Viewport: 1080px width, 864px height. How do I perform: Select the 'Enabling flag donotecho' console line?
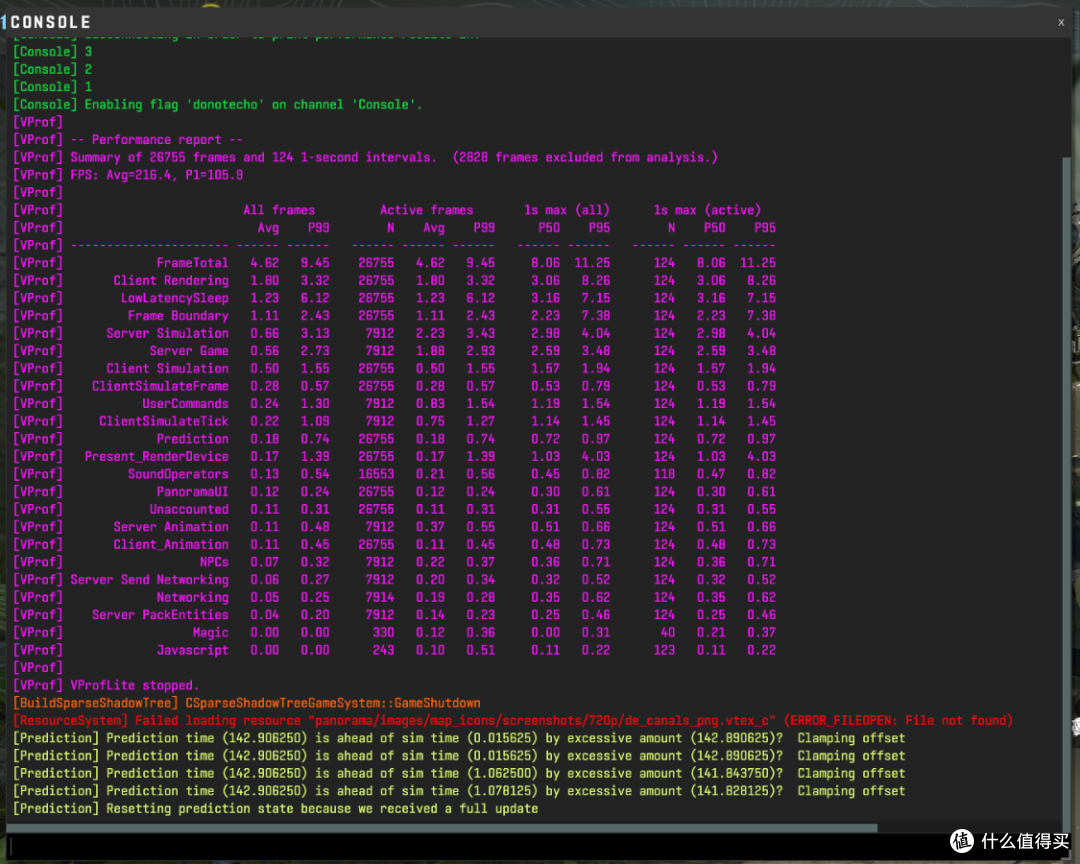(x=218, y=105)
